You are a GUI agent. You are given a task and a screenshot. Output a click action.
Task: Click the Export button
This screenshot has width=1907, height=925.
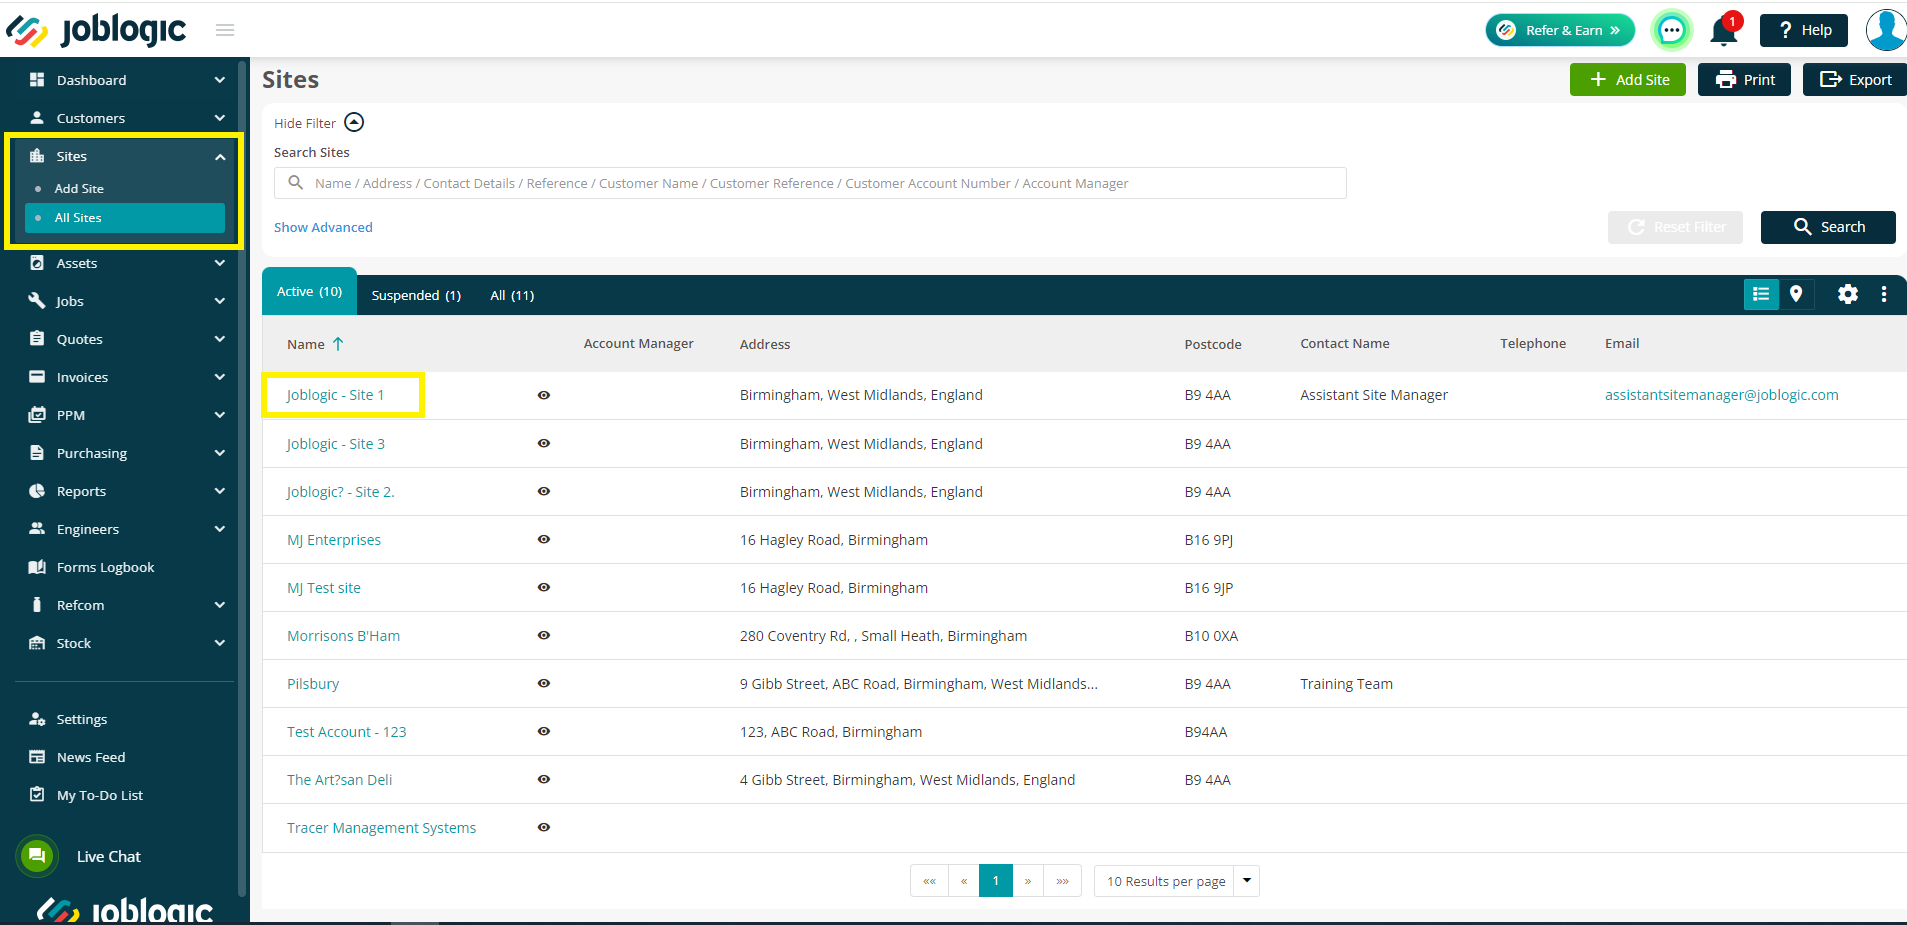pyautogui.click(x=1855, y=80)
